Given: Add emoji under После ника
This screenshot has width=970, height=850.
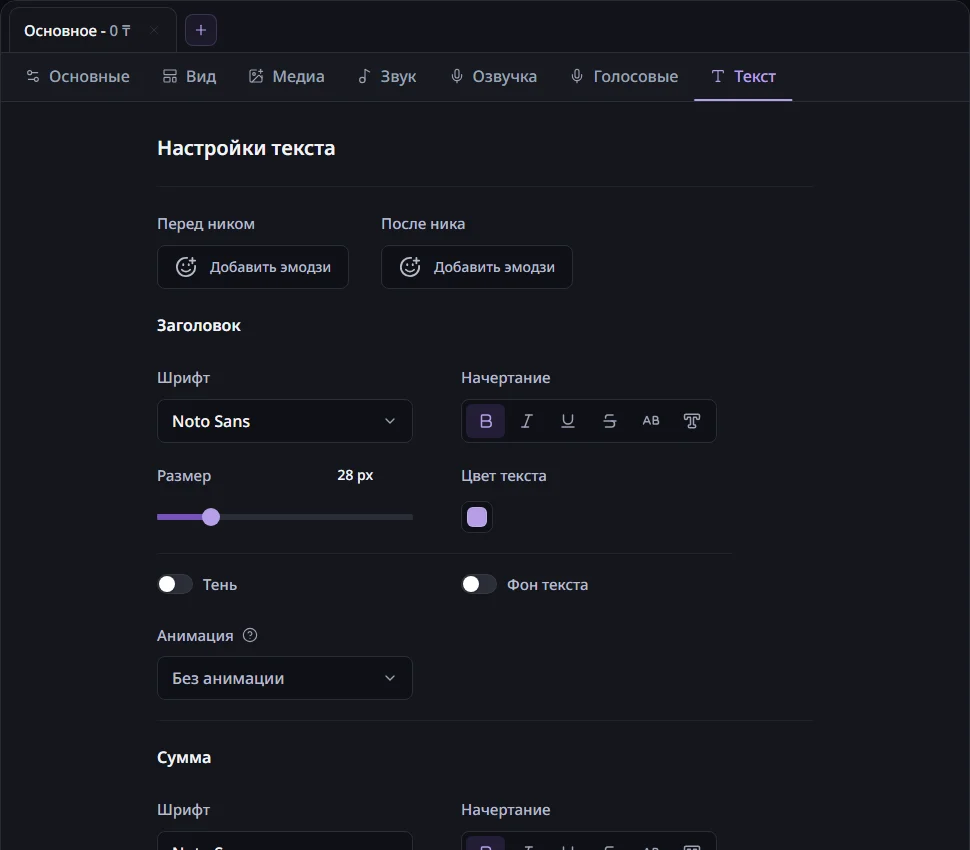Looking at the screenshot, I should (477, 267).
